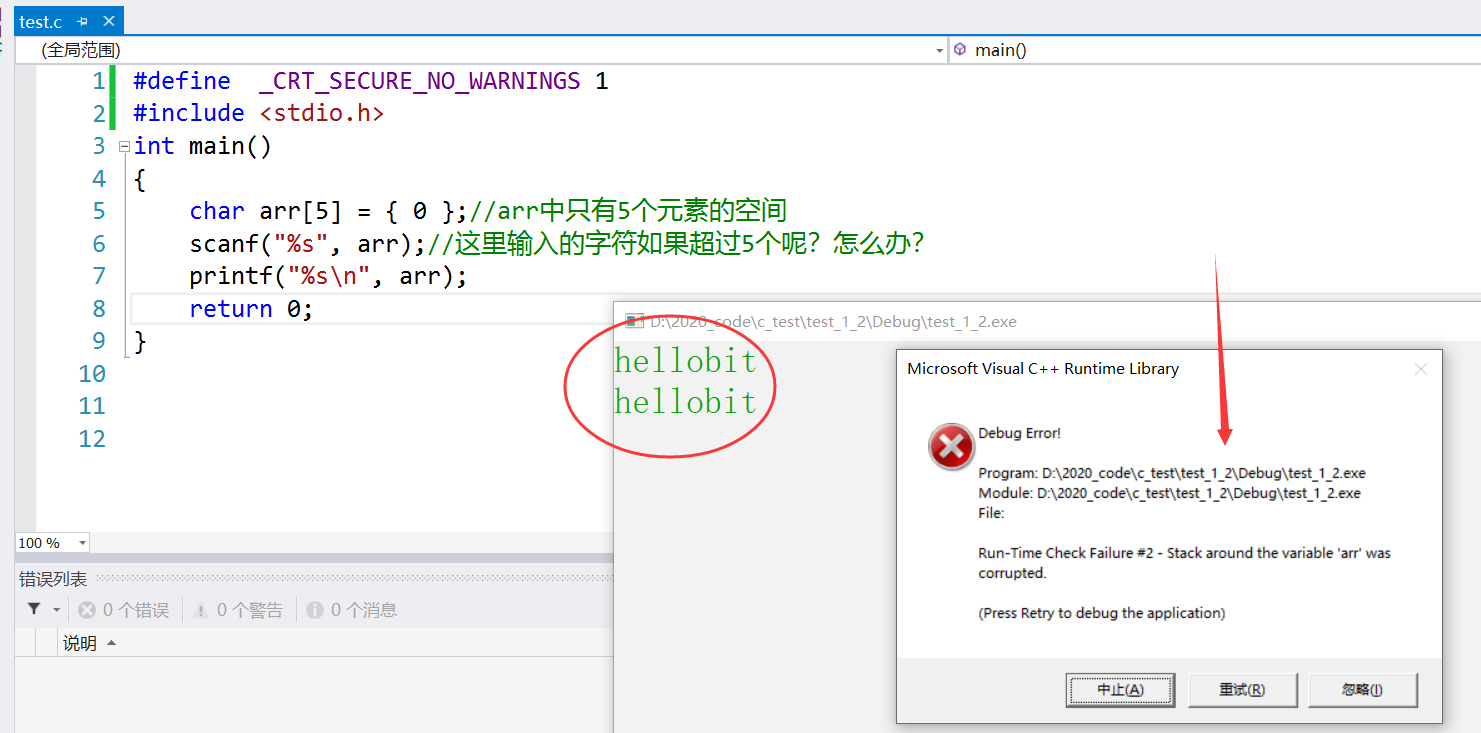Click the return 0; statement

(251, 309)
